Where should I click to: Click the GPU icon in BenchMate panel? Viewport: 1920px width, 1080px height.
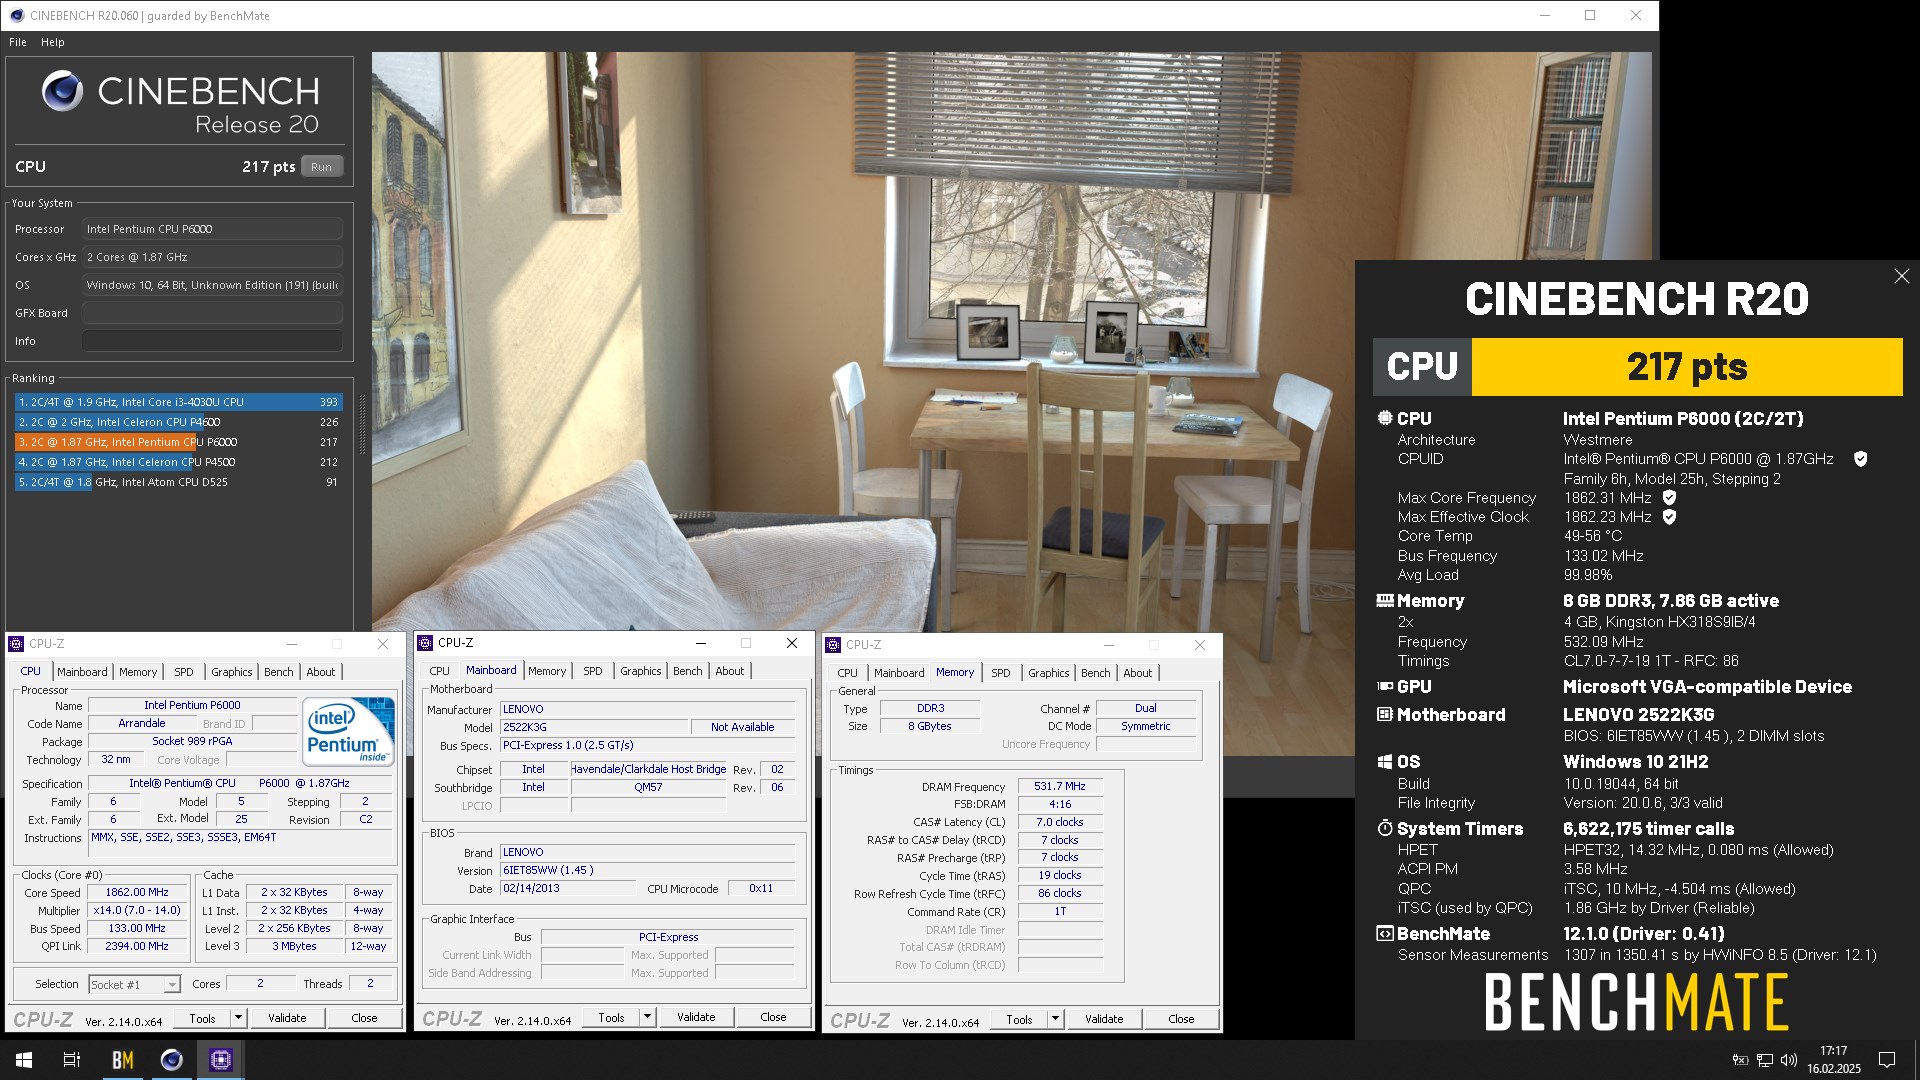1385,686
